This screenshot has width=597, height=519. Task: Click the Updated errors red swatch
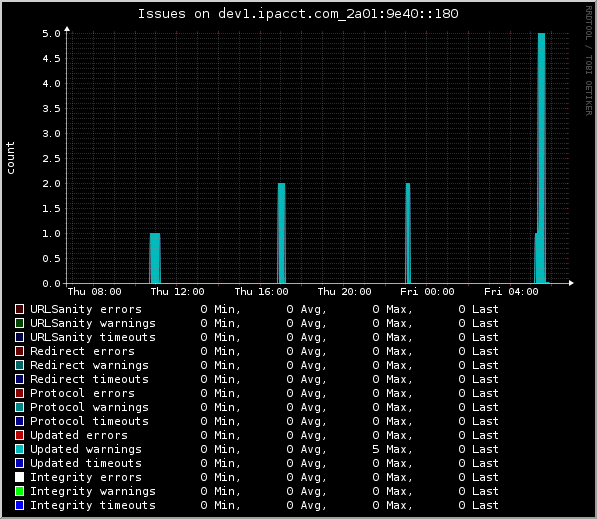pos(19,435)
